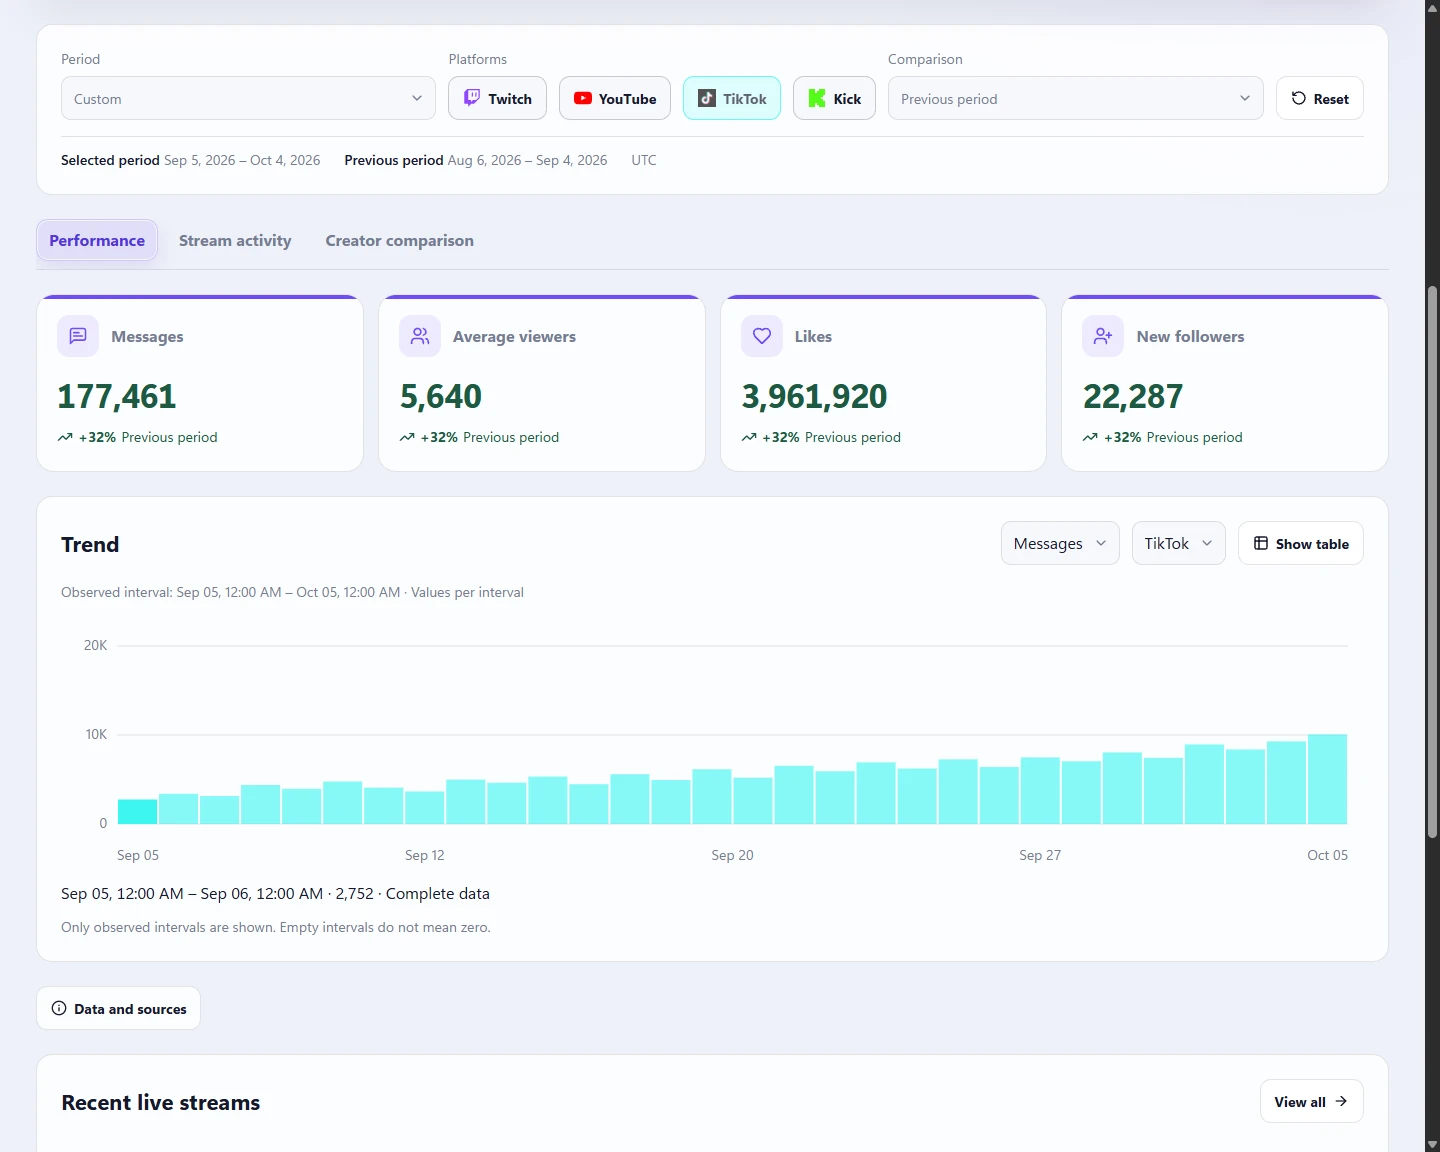
Task: Click the 22,287 new followers value
Action: 1133,396
